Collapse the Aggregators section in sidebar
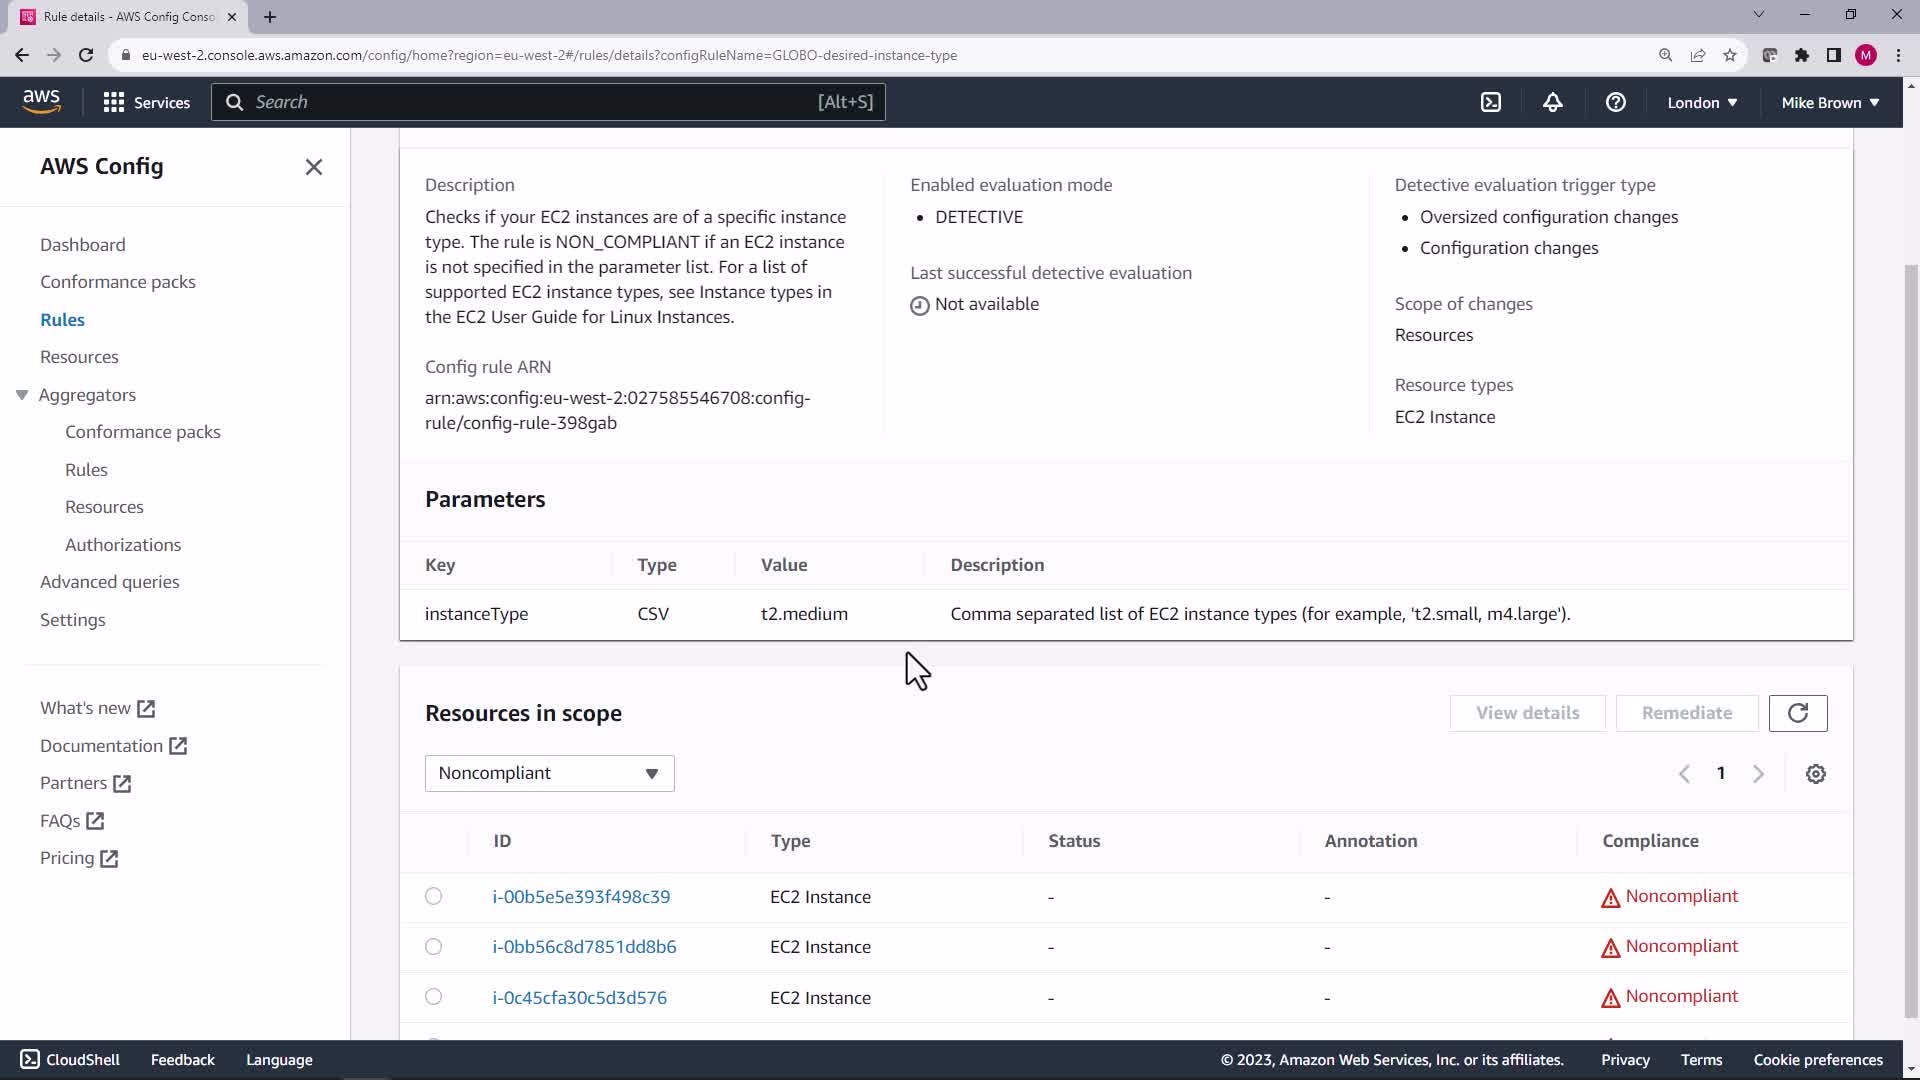The height and width of the screenshot is (1080, 1920). (22, 395)
